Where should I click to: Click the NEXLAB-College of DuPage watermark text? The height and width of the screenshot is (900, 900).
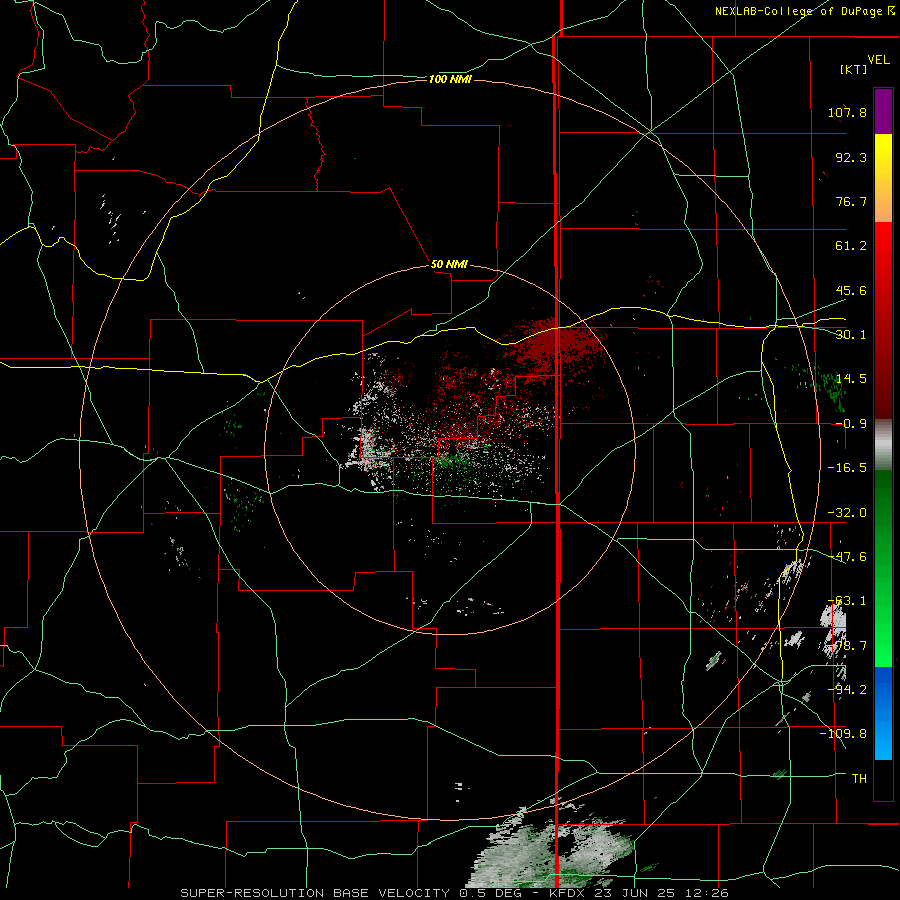point(804,11)
